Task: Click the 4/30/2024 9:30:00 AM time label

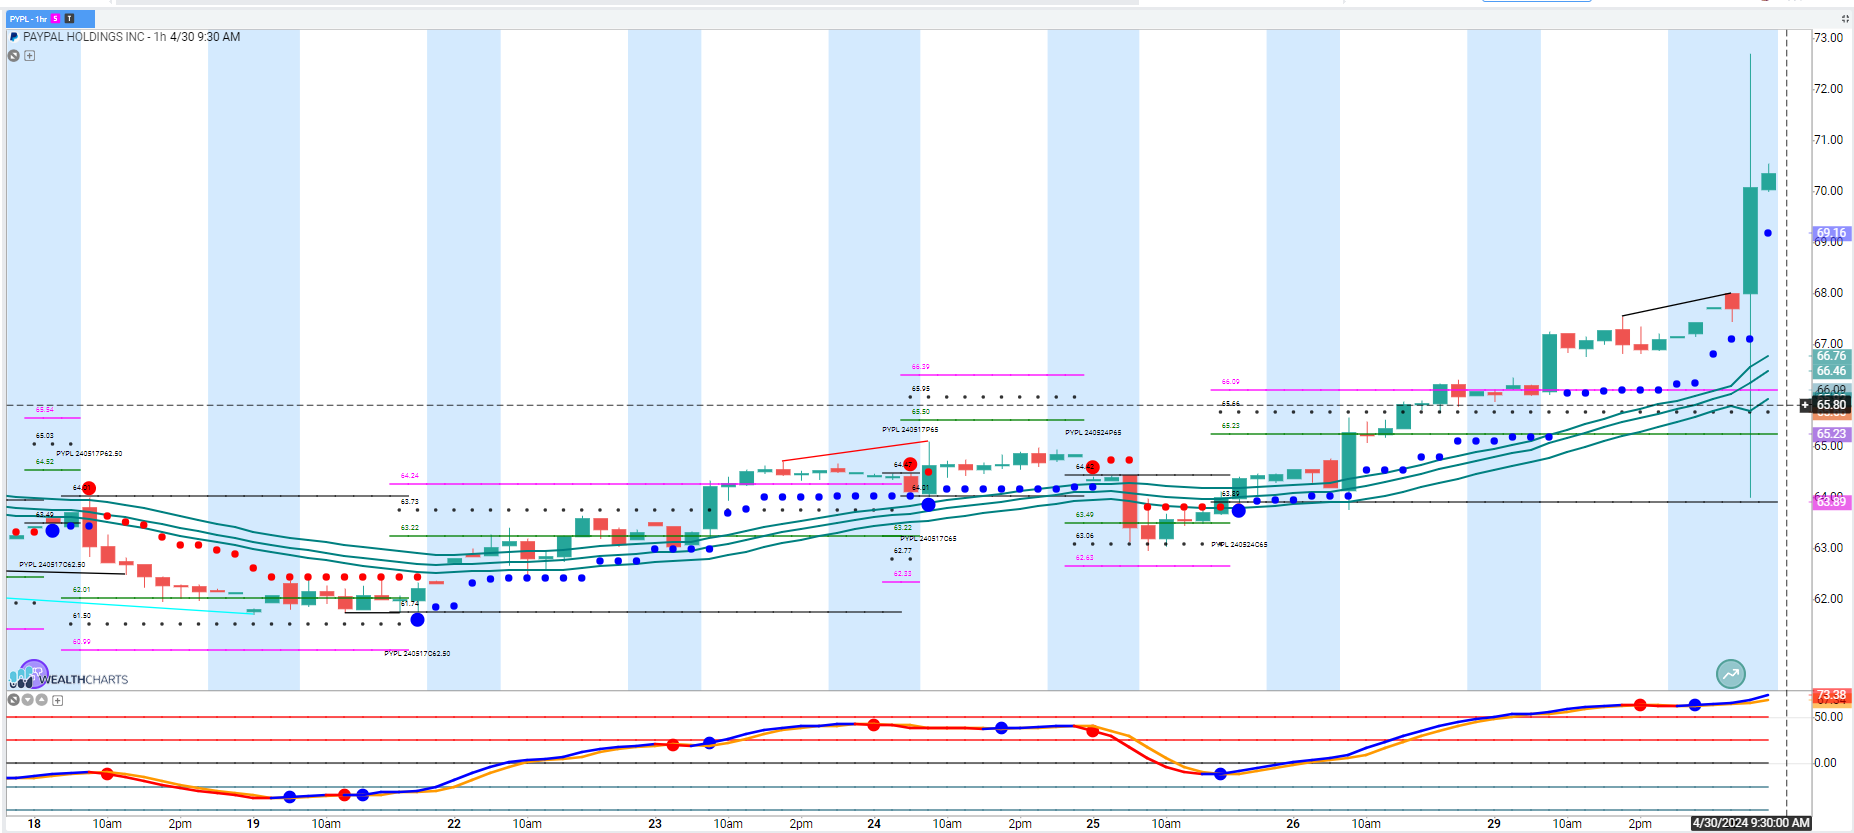Action: click(x=1750, y=823)
